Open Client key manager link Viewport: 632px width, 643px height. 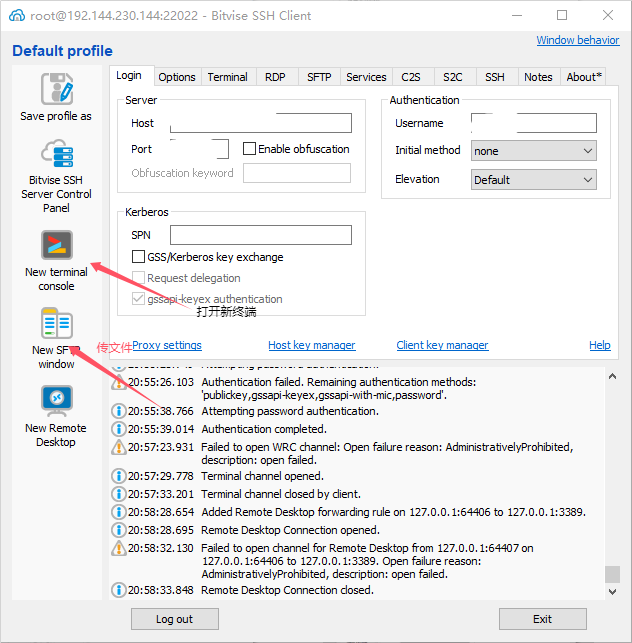click(x=443, y=345)
